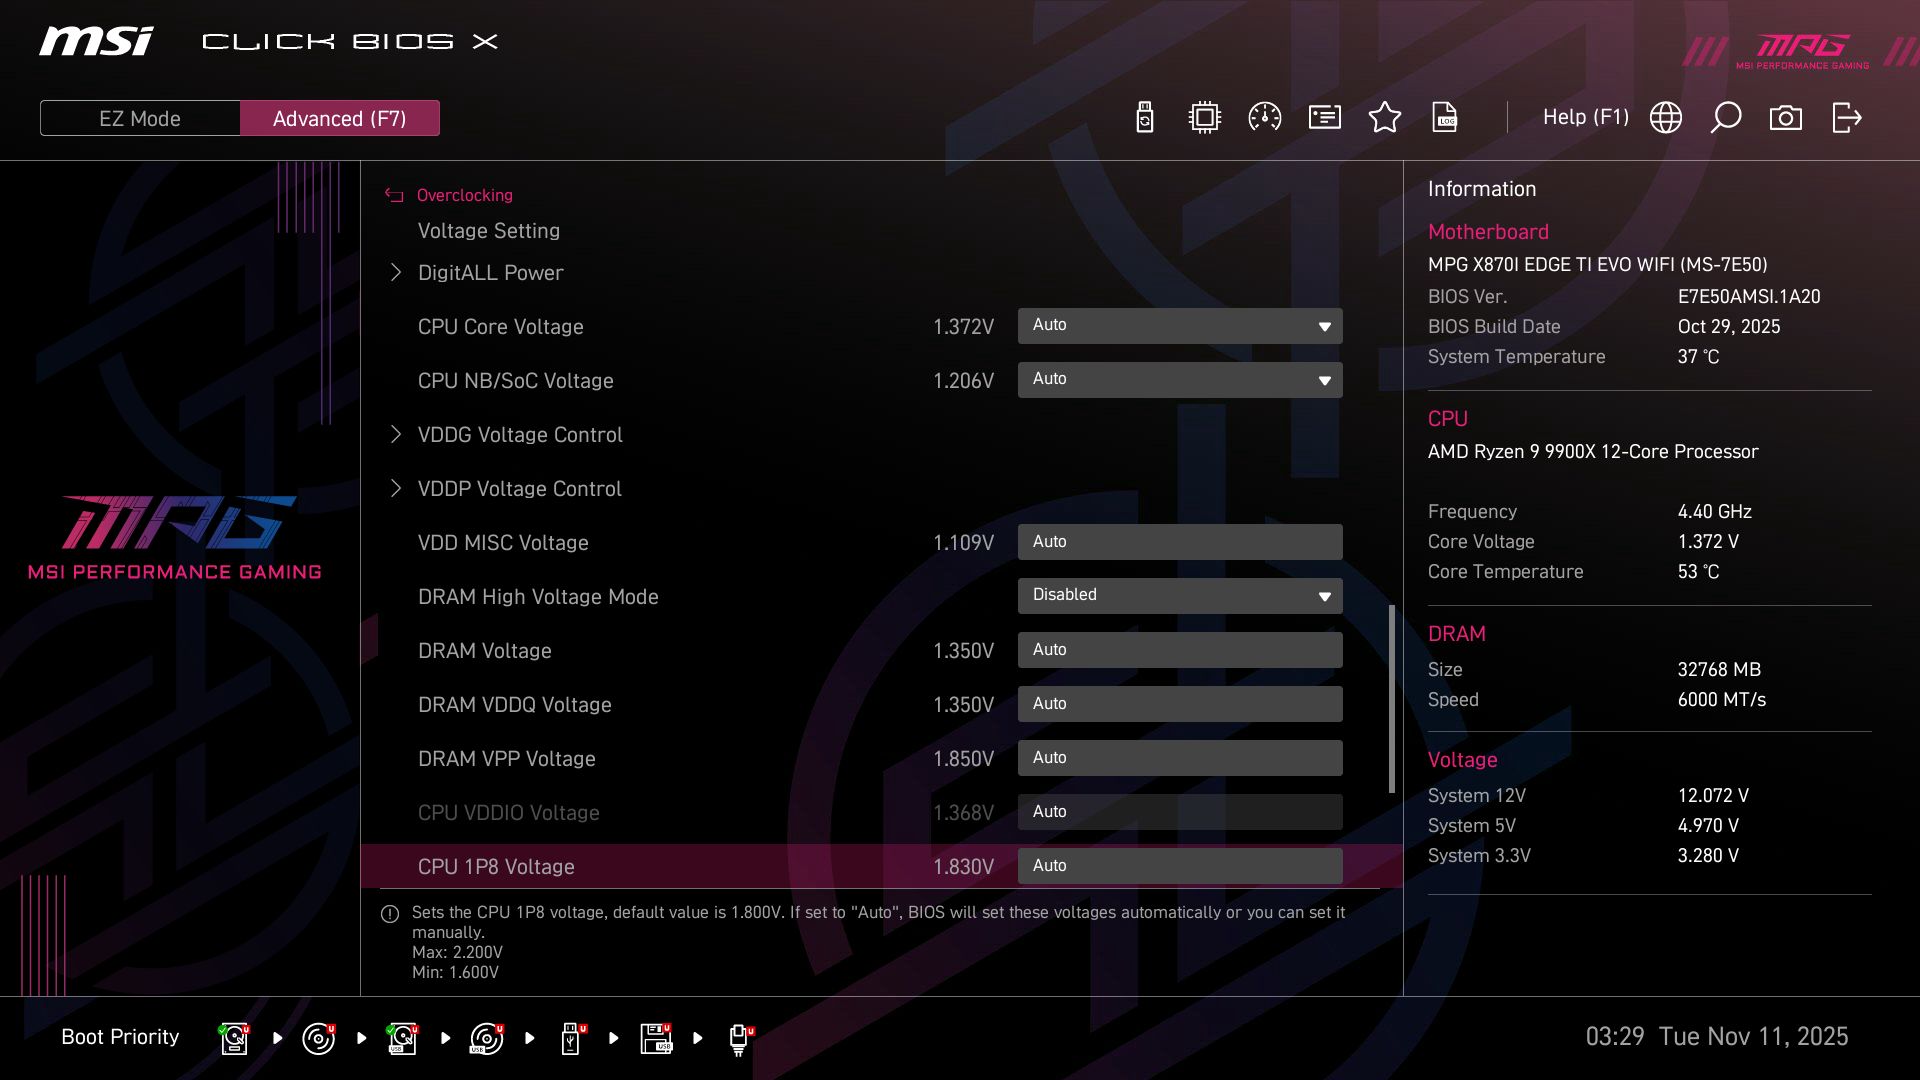Select the Advanced (F7) tab
The height and width of the screenshot is (1080, 1920).
(340, 117)
